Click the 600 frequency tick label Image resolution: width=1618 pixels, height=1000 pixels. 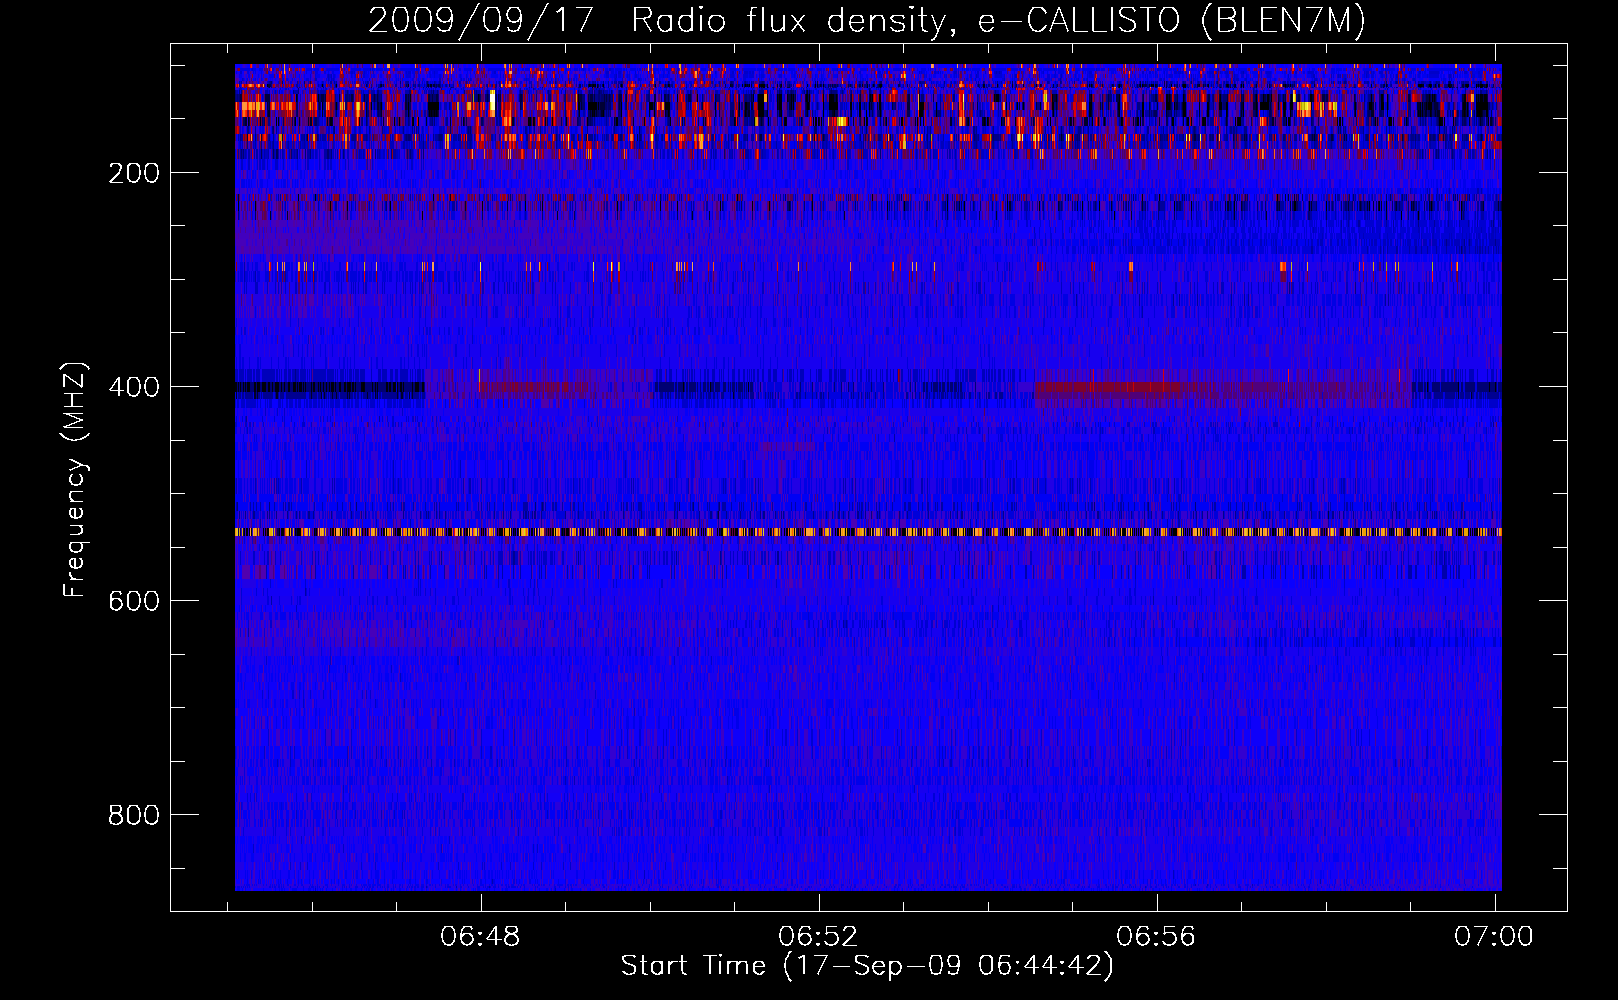pyautogui.click(x=134, y=601)
